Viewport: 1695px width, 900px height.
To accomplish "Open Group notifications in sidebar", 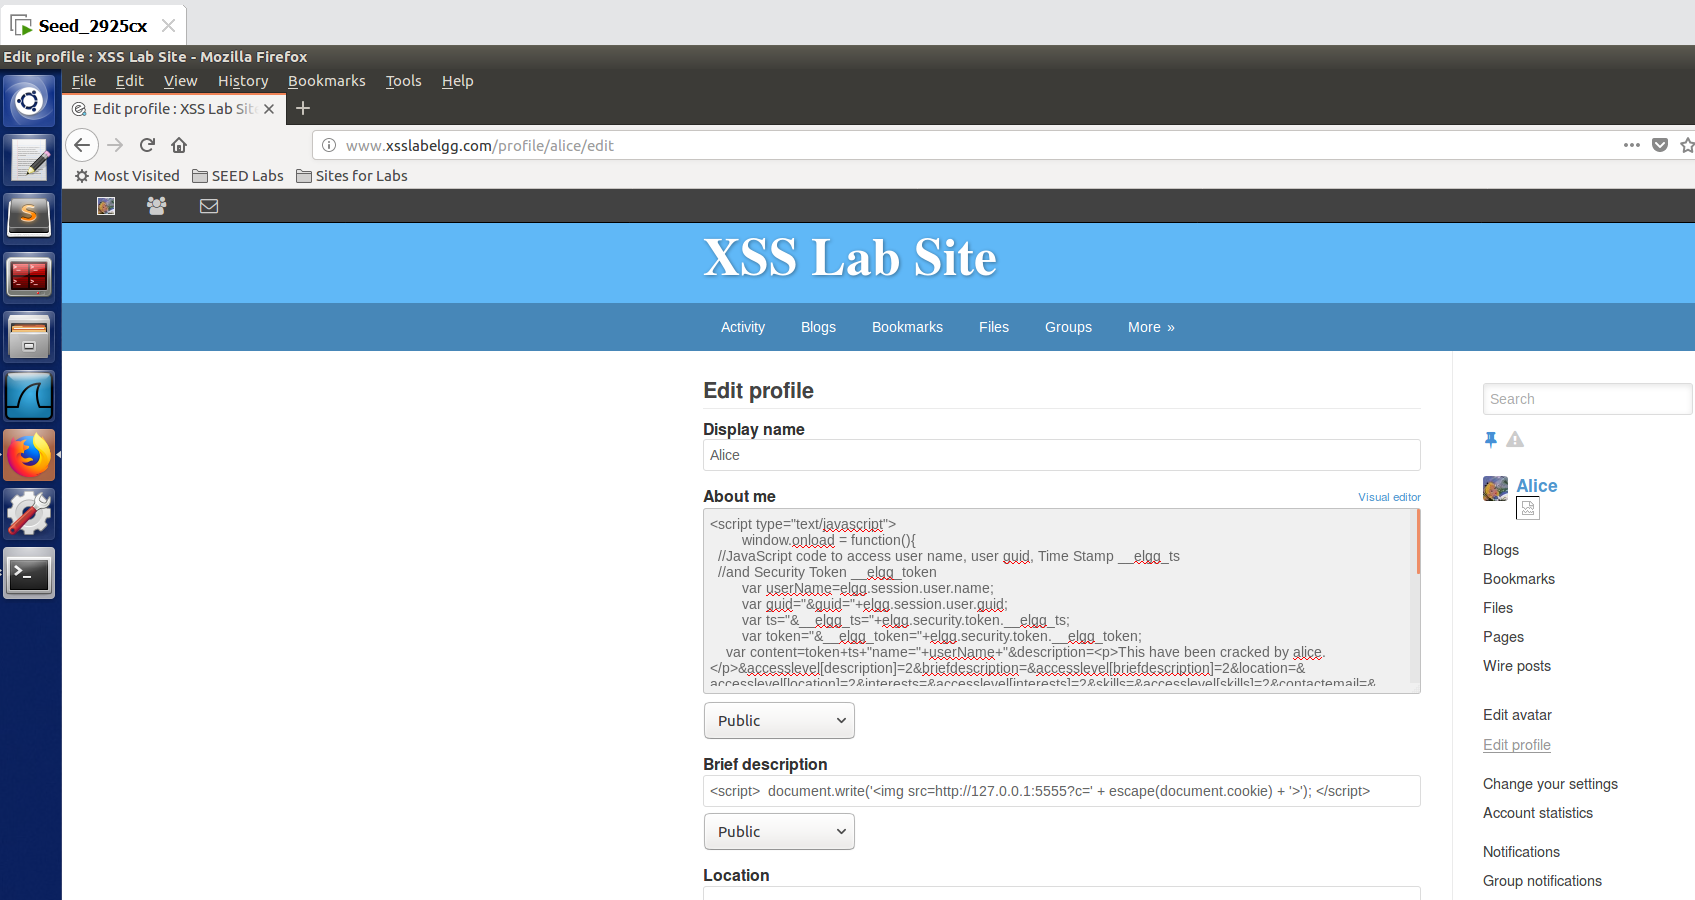I will click(x=1542, y=881).
